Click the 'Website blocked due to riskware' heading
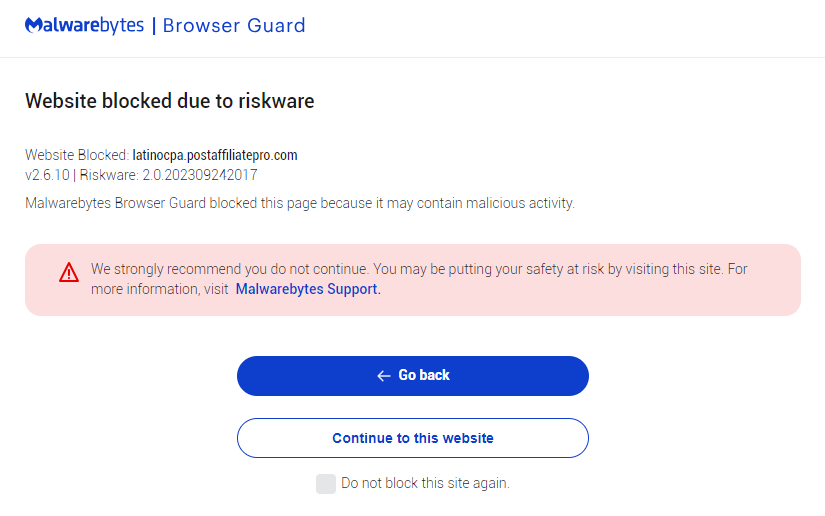This screenshot has width=825, height=516. (169, 100)
